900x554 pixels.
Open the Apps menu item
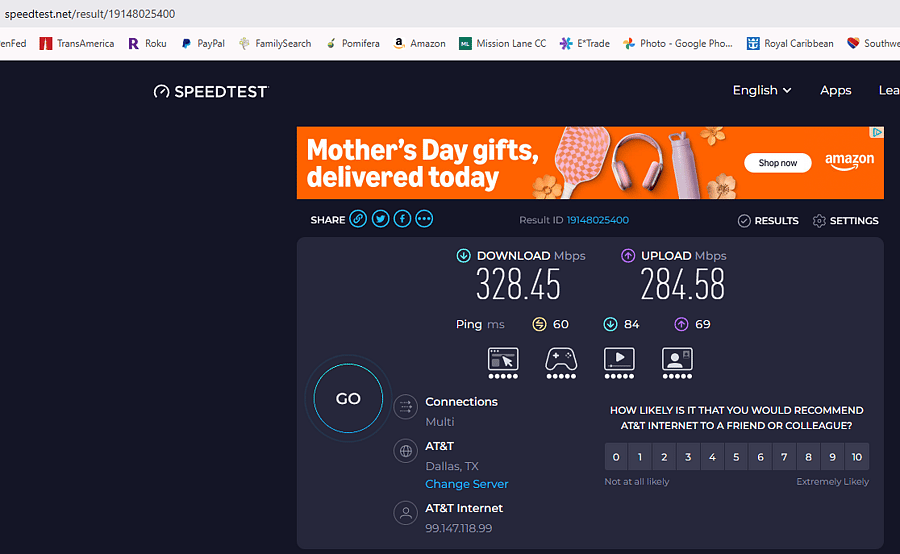(836, 90)
